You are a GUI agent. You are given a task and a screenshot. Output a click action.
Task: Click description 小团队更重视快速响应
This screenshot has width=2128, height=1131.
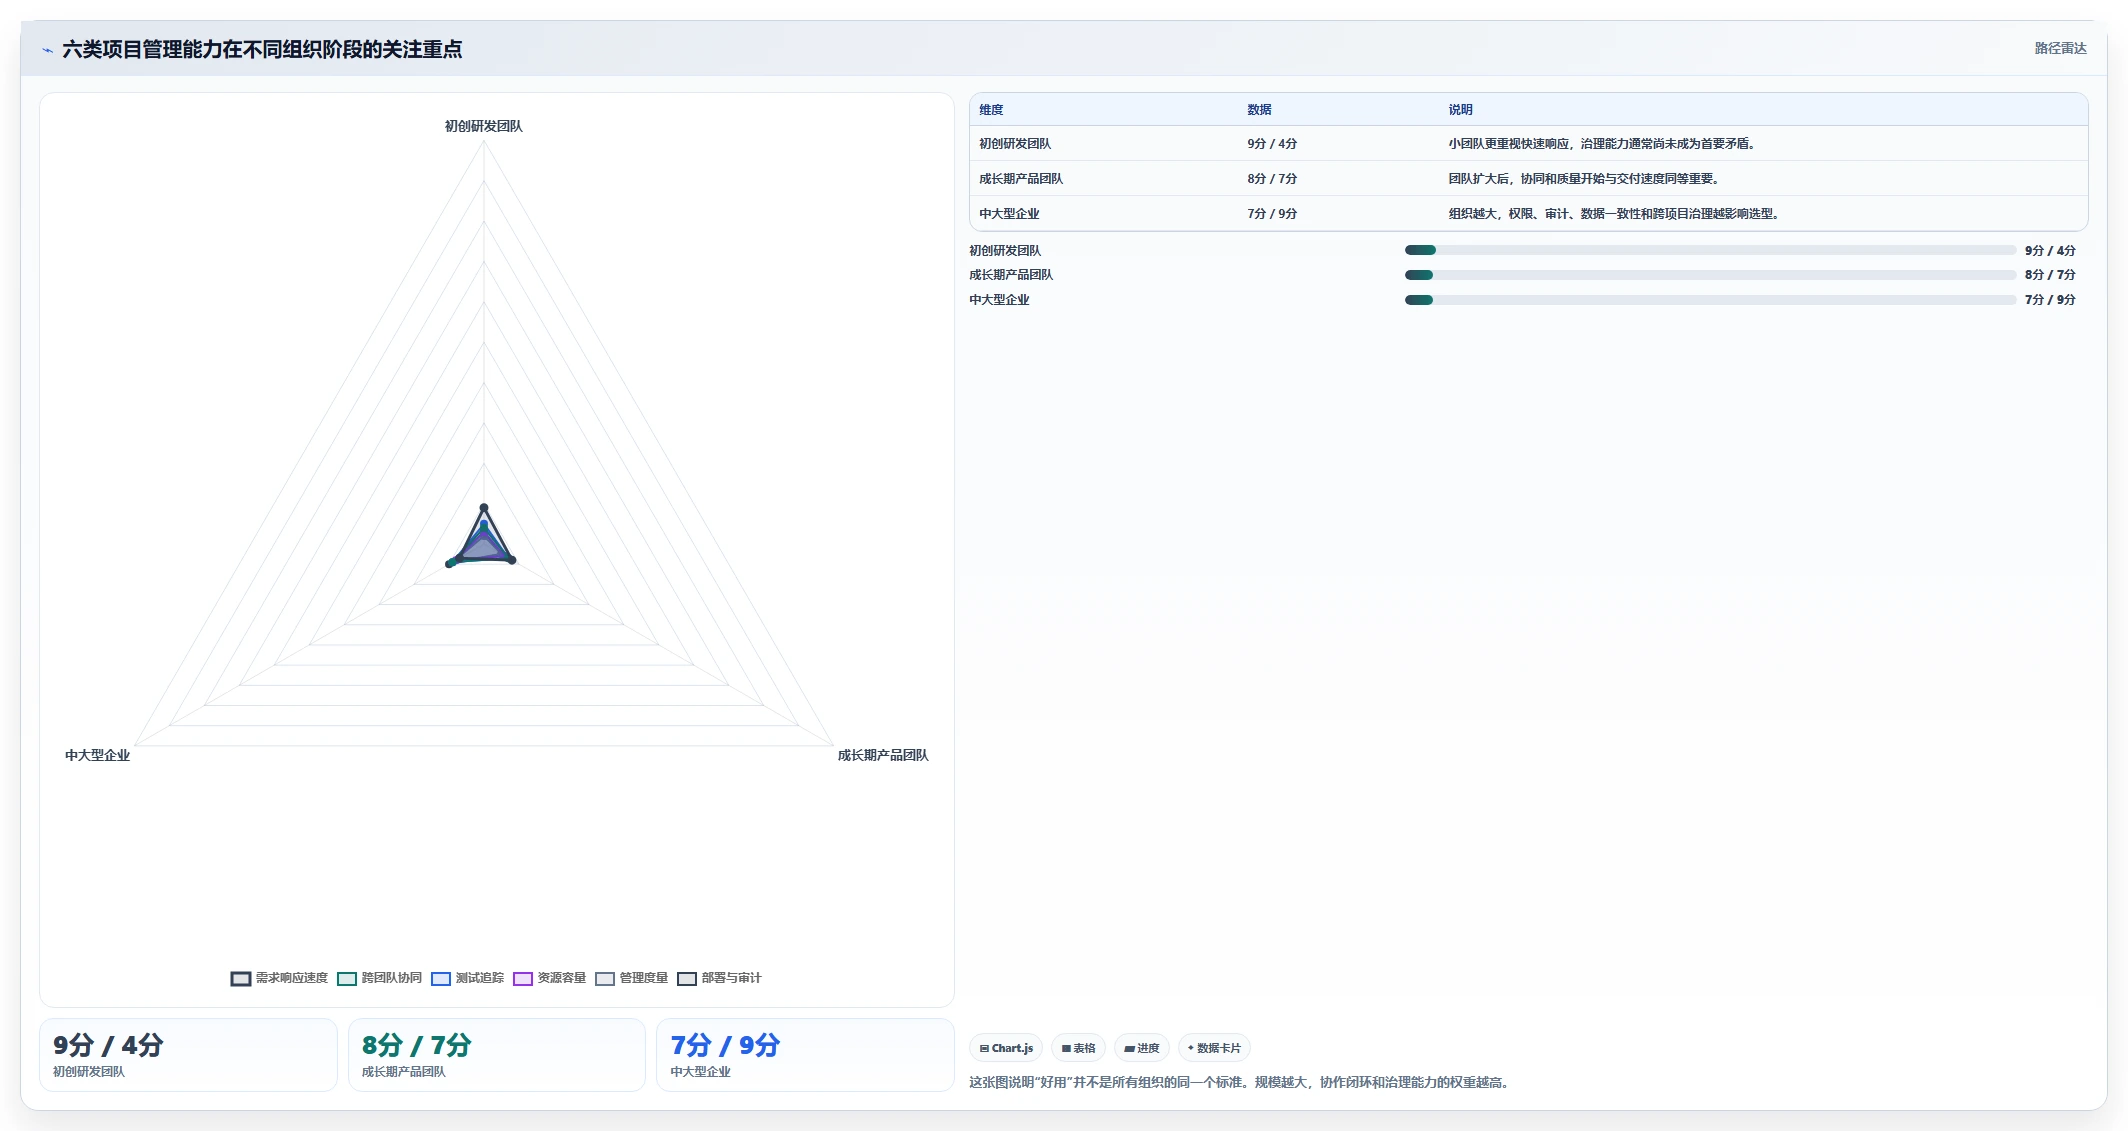pos(1602,144)
